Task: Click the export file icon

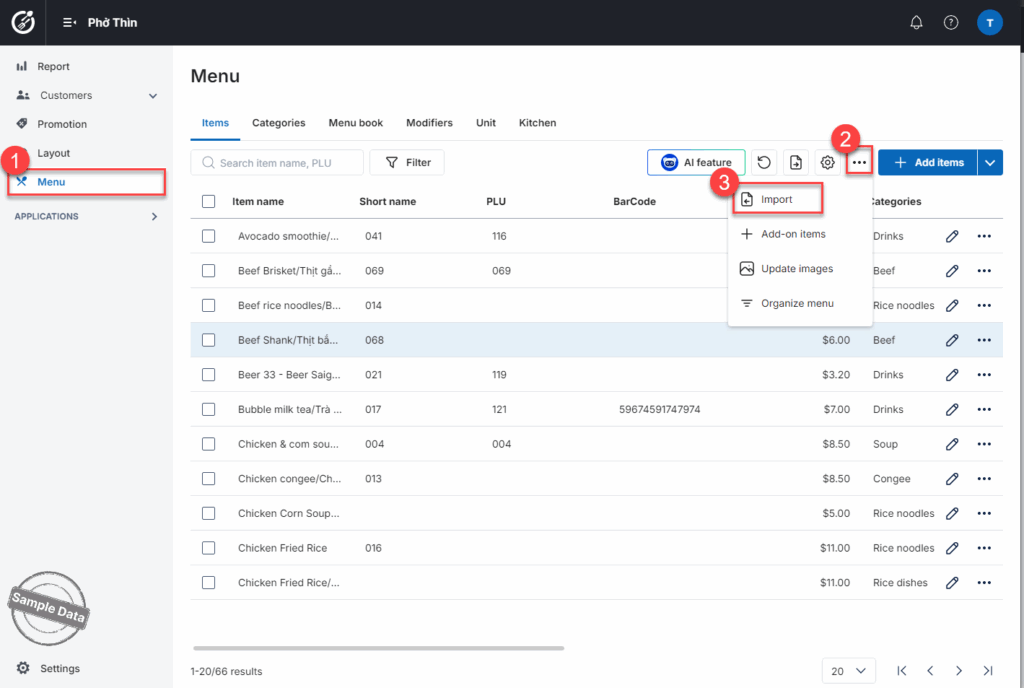Action: pos(796,163)
